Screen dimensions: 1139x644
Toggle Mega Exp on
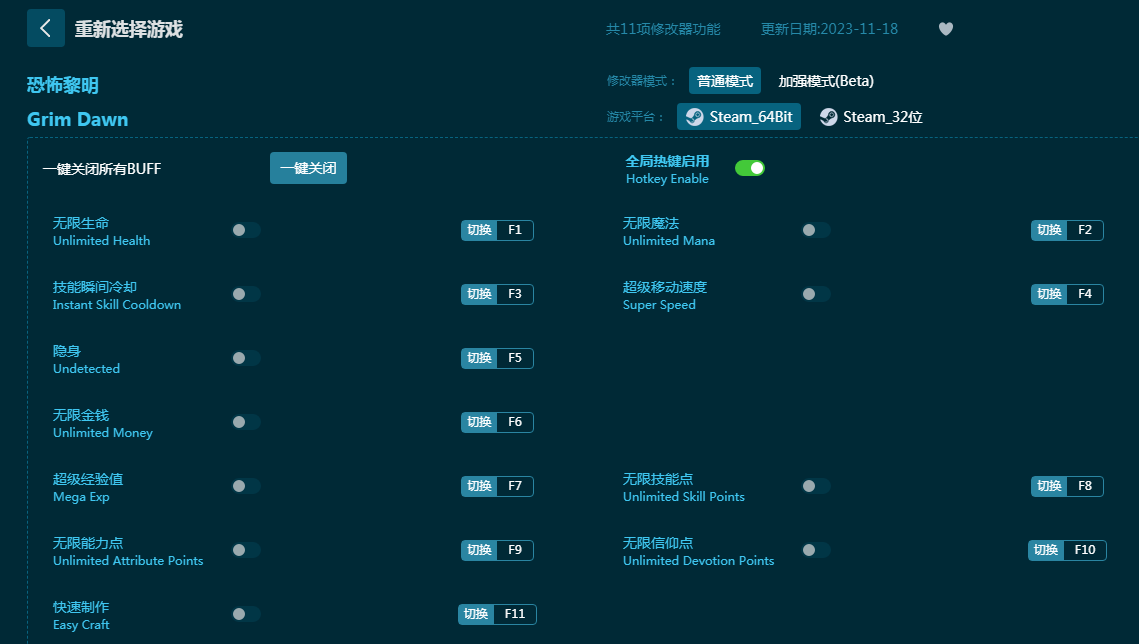coord(246,486)
